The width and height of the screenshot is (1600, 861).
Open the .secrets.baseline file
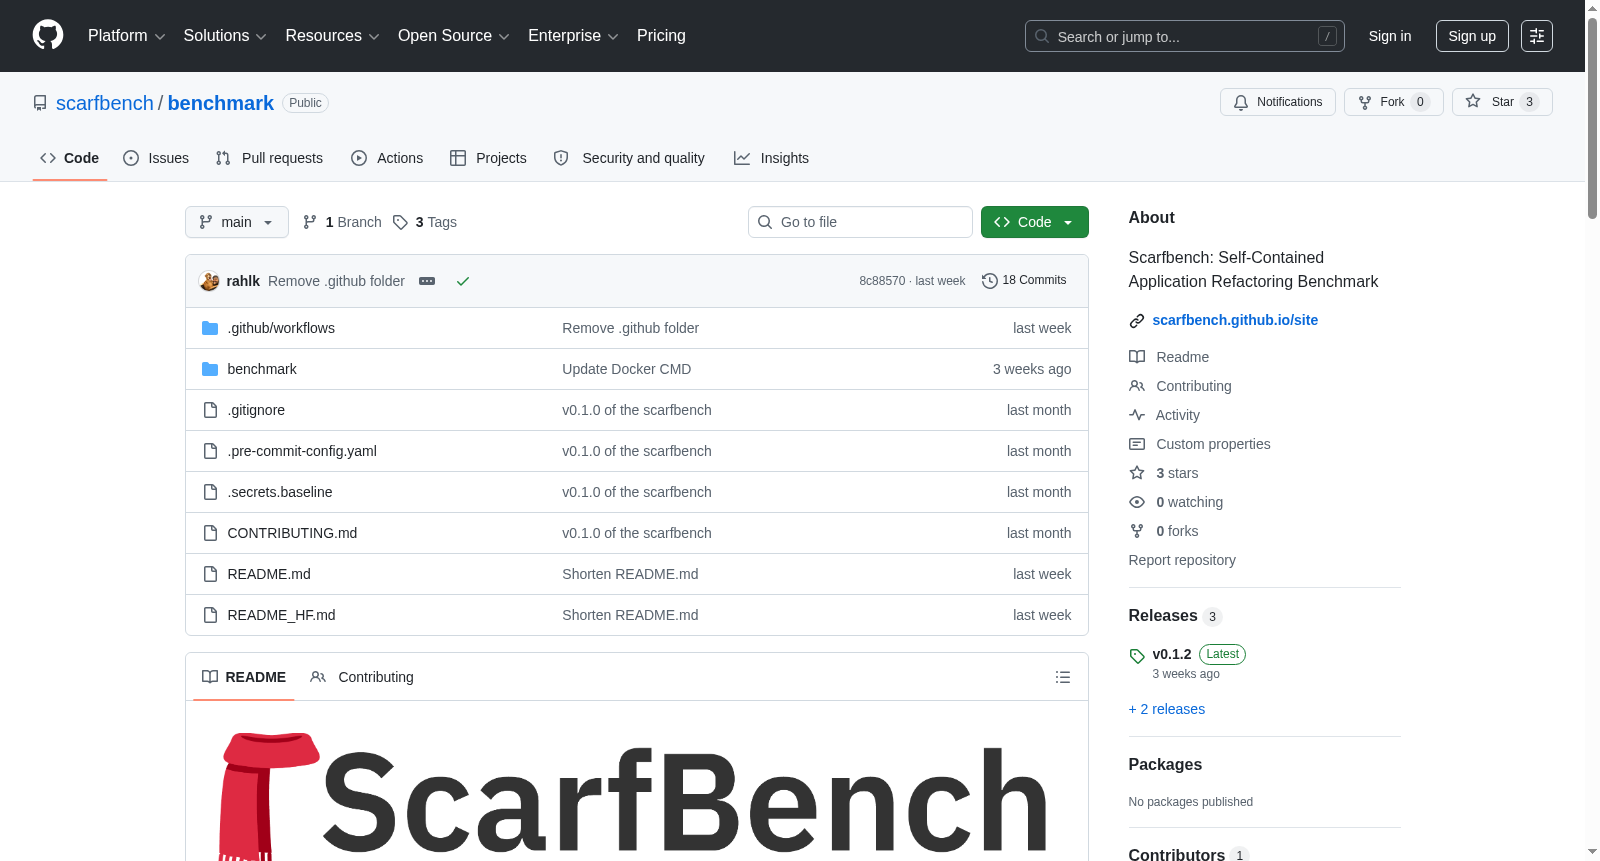click(280, 492)
